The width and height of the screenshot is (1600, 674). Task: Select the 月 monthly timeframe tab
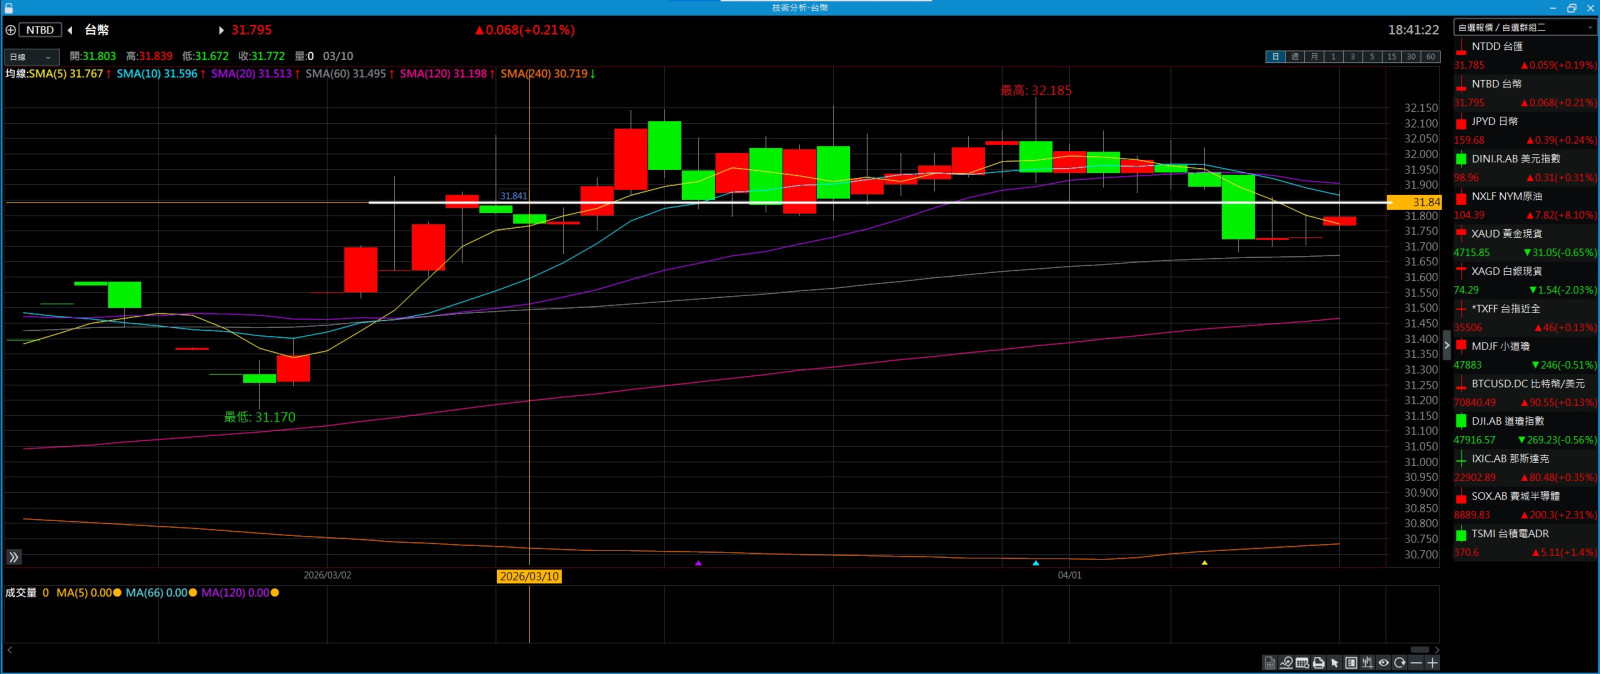click(1313, 57)
